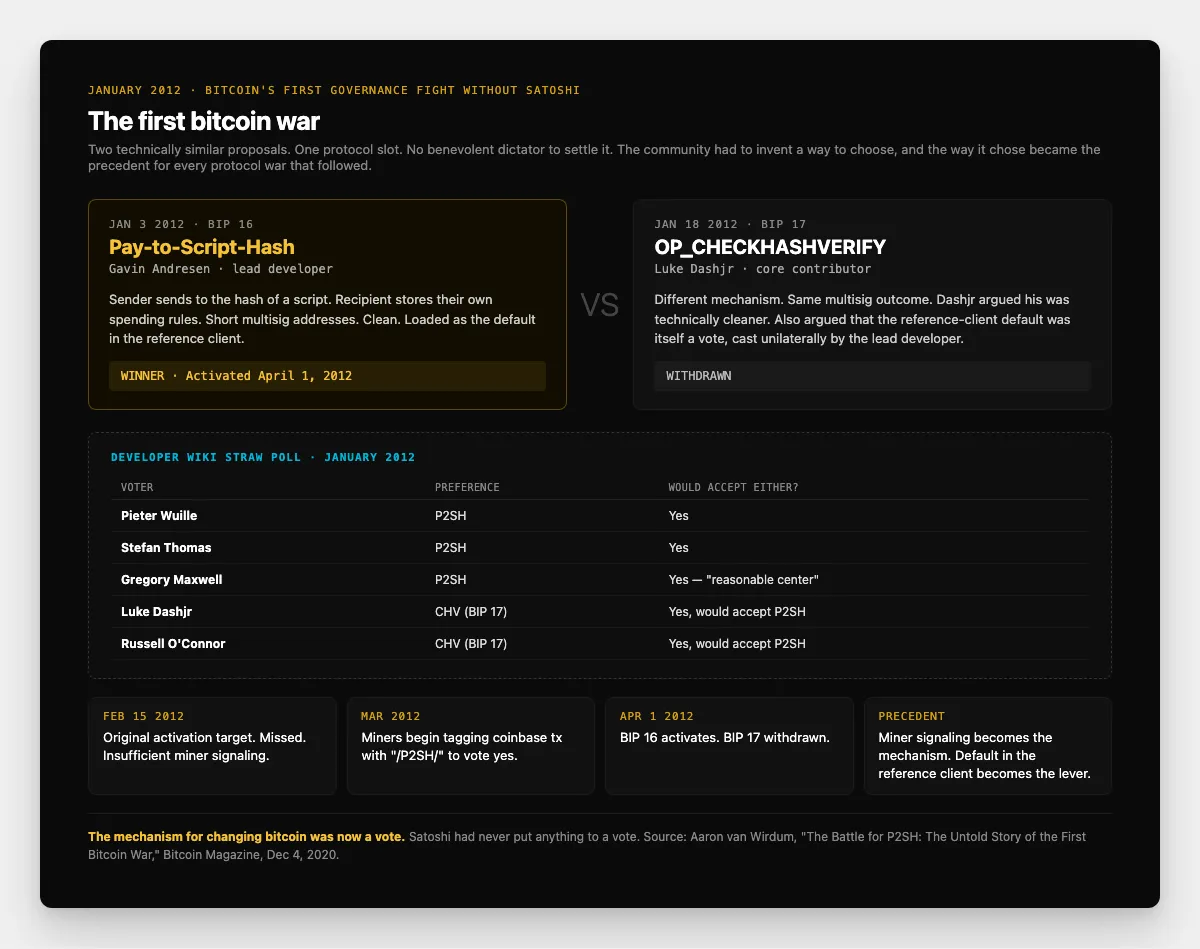
Task: Click the BIP 17 description 'Different mechanism. Same multisig outcome'
Action: [x=865, y=319]
